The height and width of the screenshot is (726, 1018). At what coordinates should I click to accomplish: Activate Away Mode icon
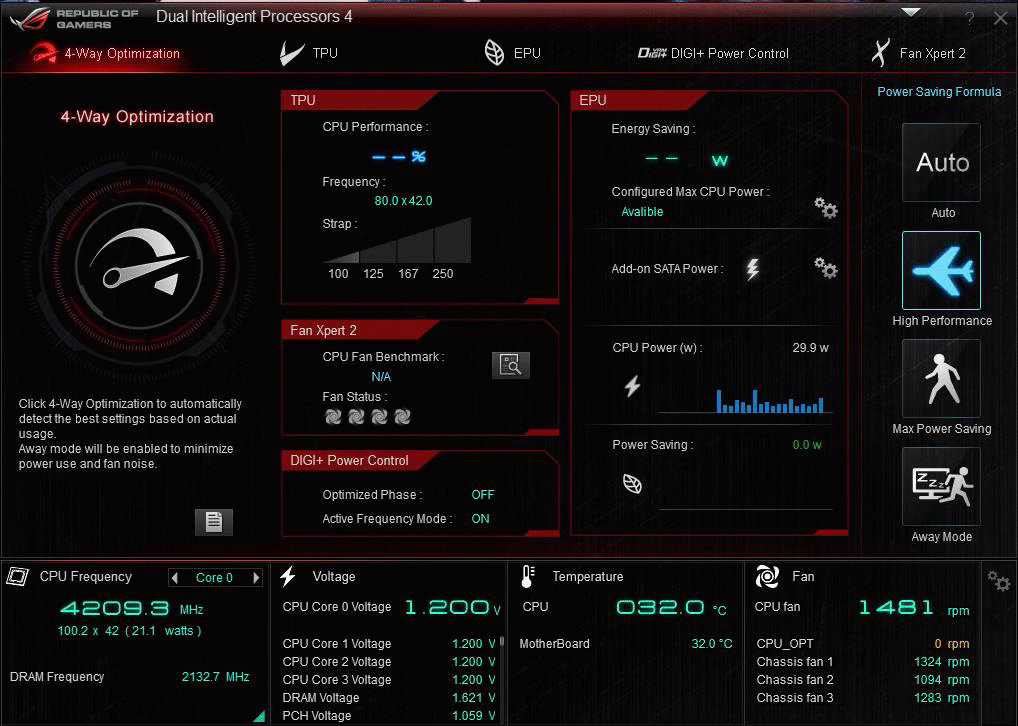point(941,486)
